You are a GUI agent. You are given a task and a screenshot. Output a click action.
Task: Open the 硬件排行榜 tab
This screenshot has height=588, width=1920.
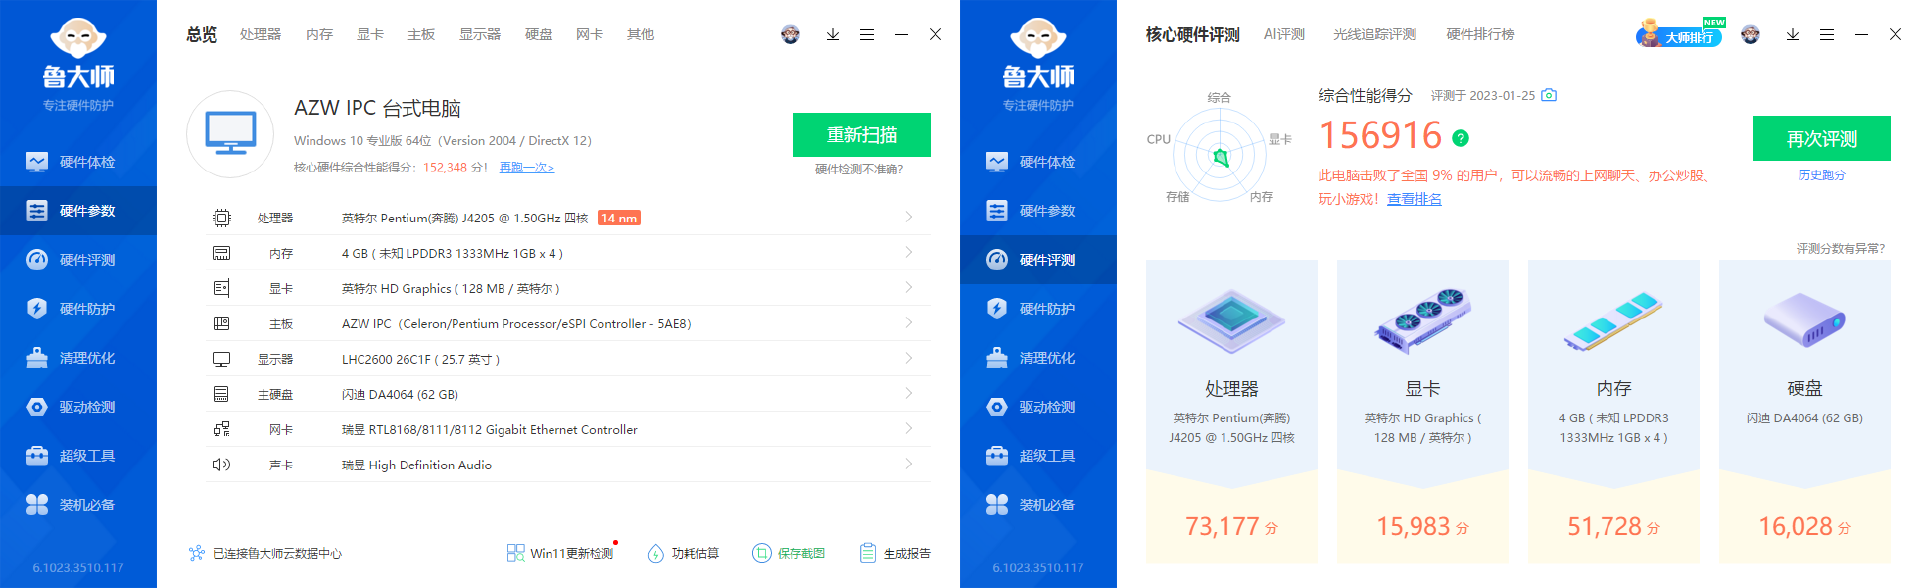(x=1480, y=34)
